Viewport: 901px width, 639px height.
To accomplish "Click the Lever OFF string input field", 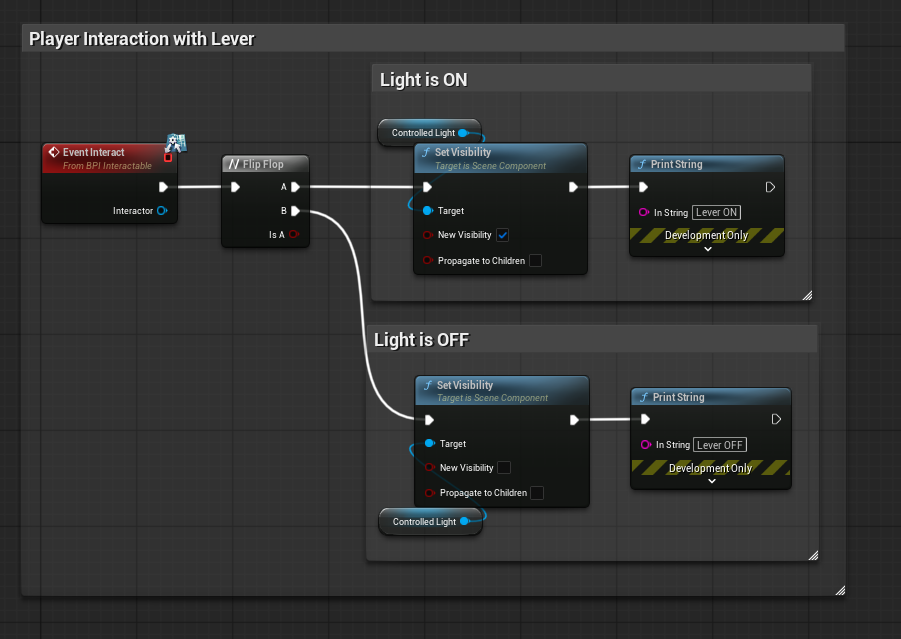I will pos(720,445).
